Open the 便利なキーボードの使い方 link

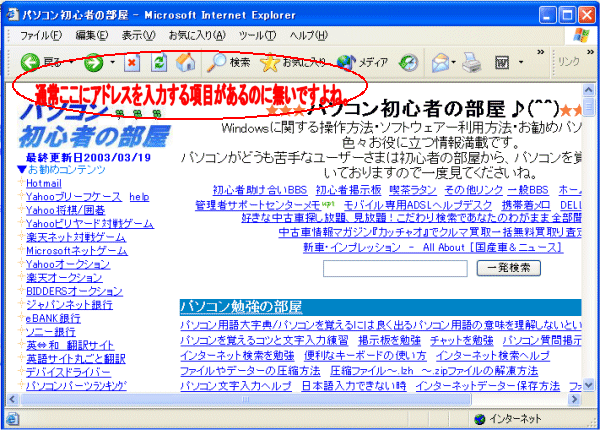[365, 356]
